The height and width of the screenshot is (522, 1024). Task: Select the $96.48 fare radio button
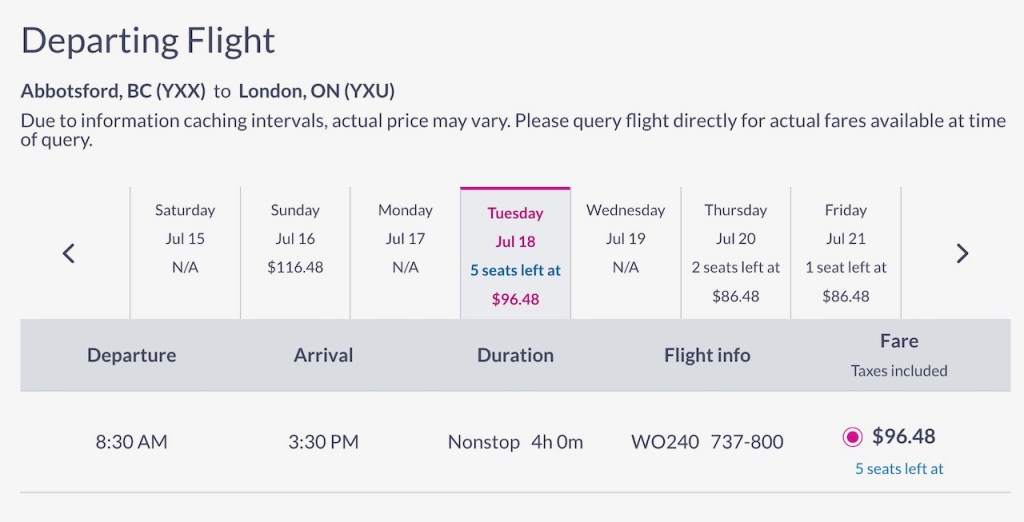coord(852,437)
